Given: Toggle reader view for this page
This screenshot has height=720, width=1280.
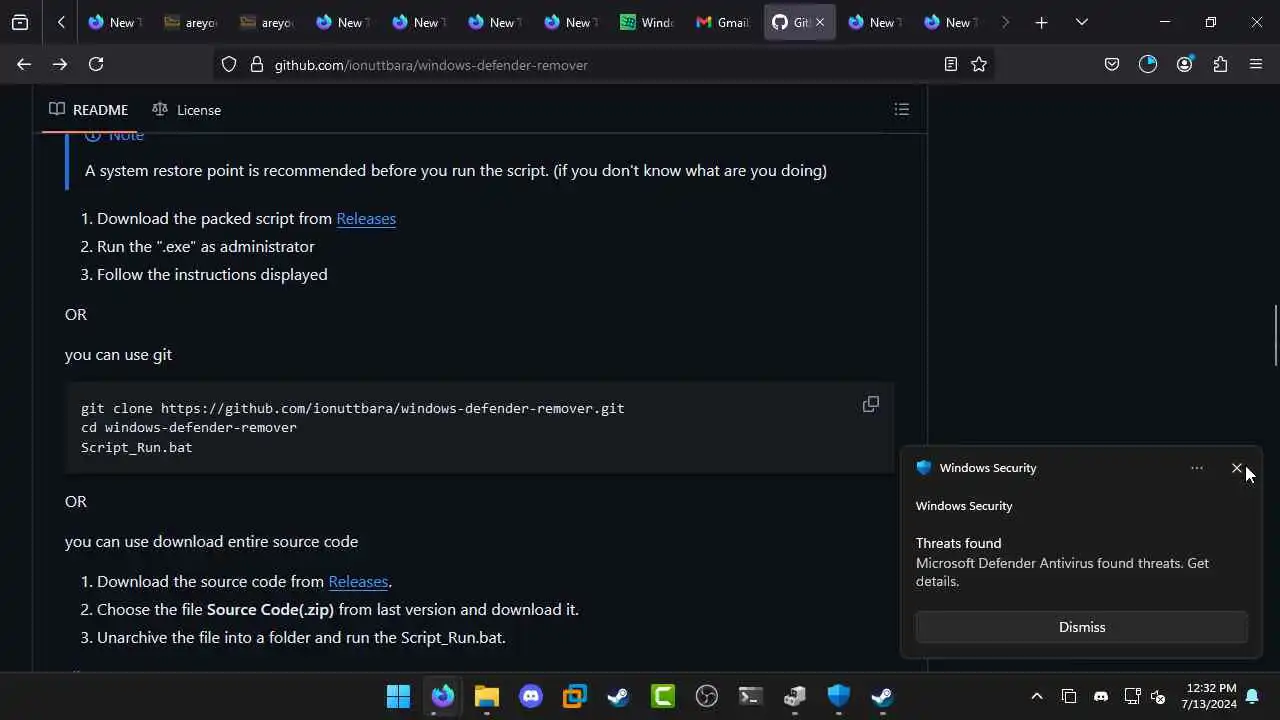Looking at the screenshot, I should (x=951, y=64).
